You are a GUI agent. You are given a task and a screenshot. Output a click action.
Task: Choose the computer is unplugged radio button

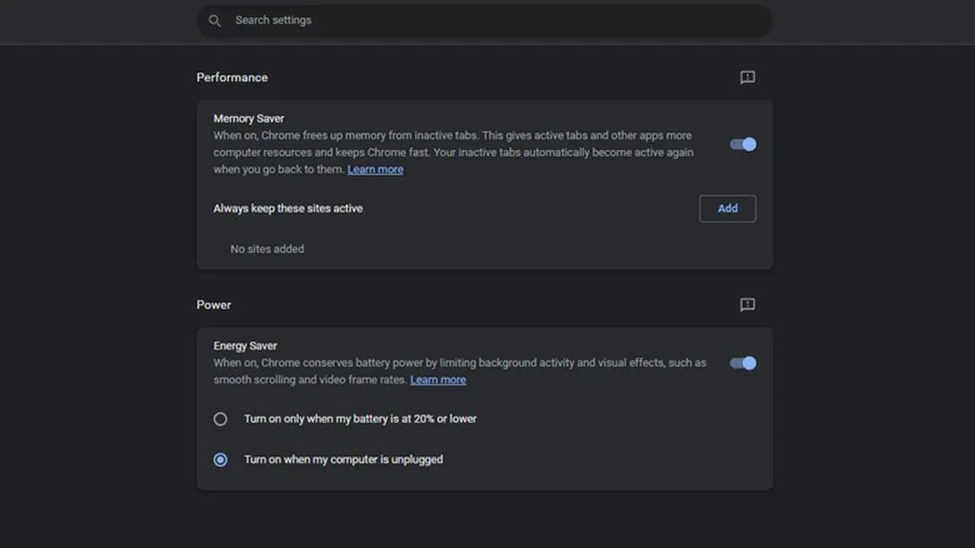(220, 460)
